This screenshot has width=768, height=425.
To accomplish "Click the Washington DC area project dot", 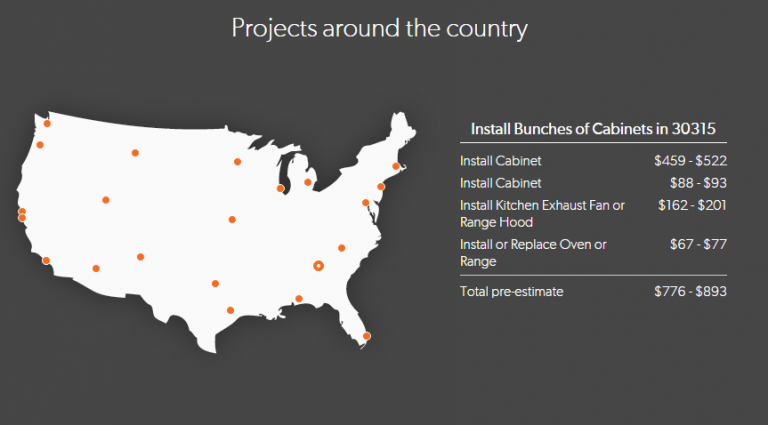I will point(365,203).
